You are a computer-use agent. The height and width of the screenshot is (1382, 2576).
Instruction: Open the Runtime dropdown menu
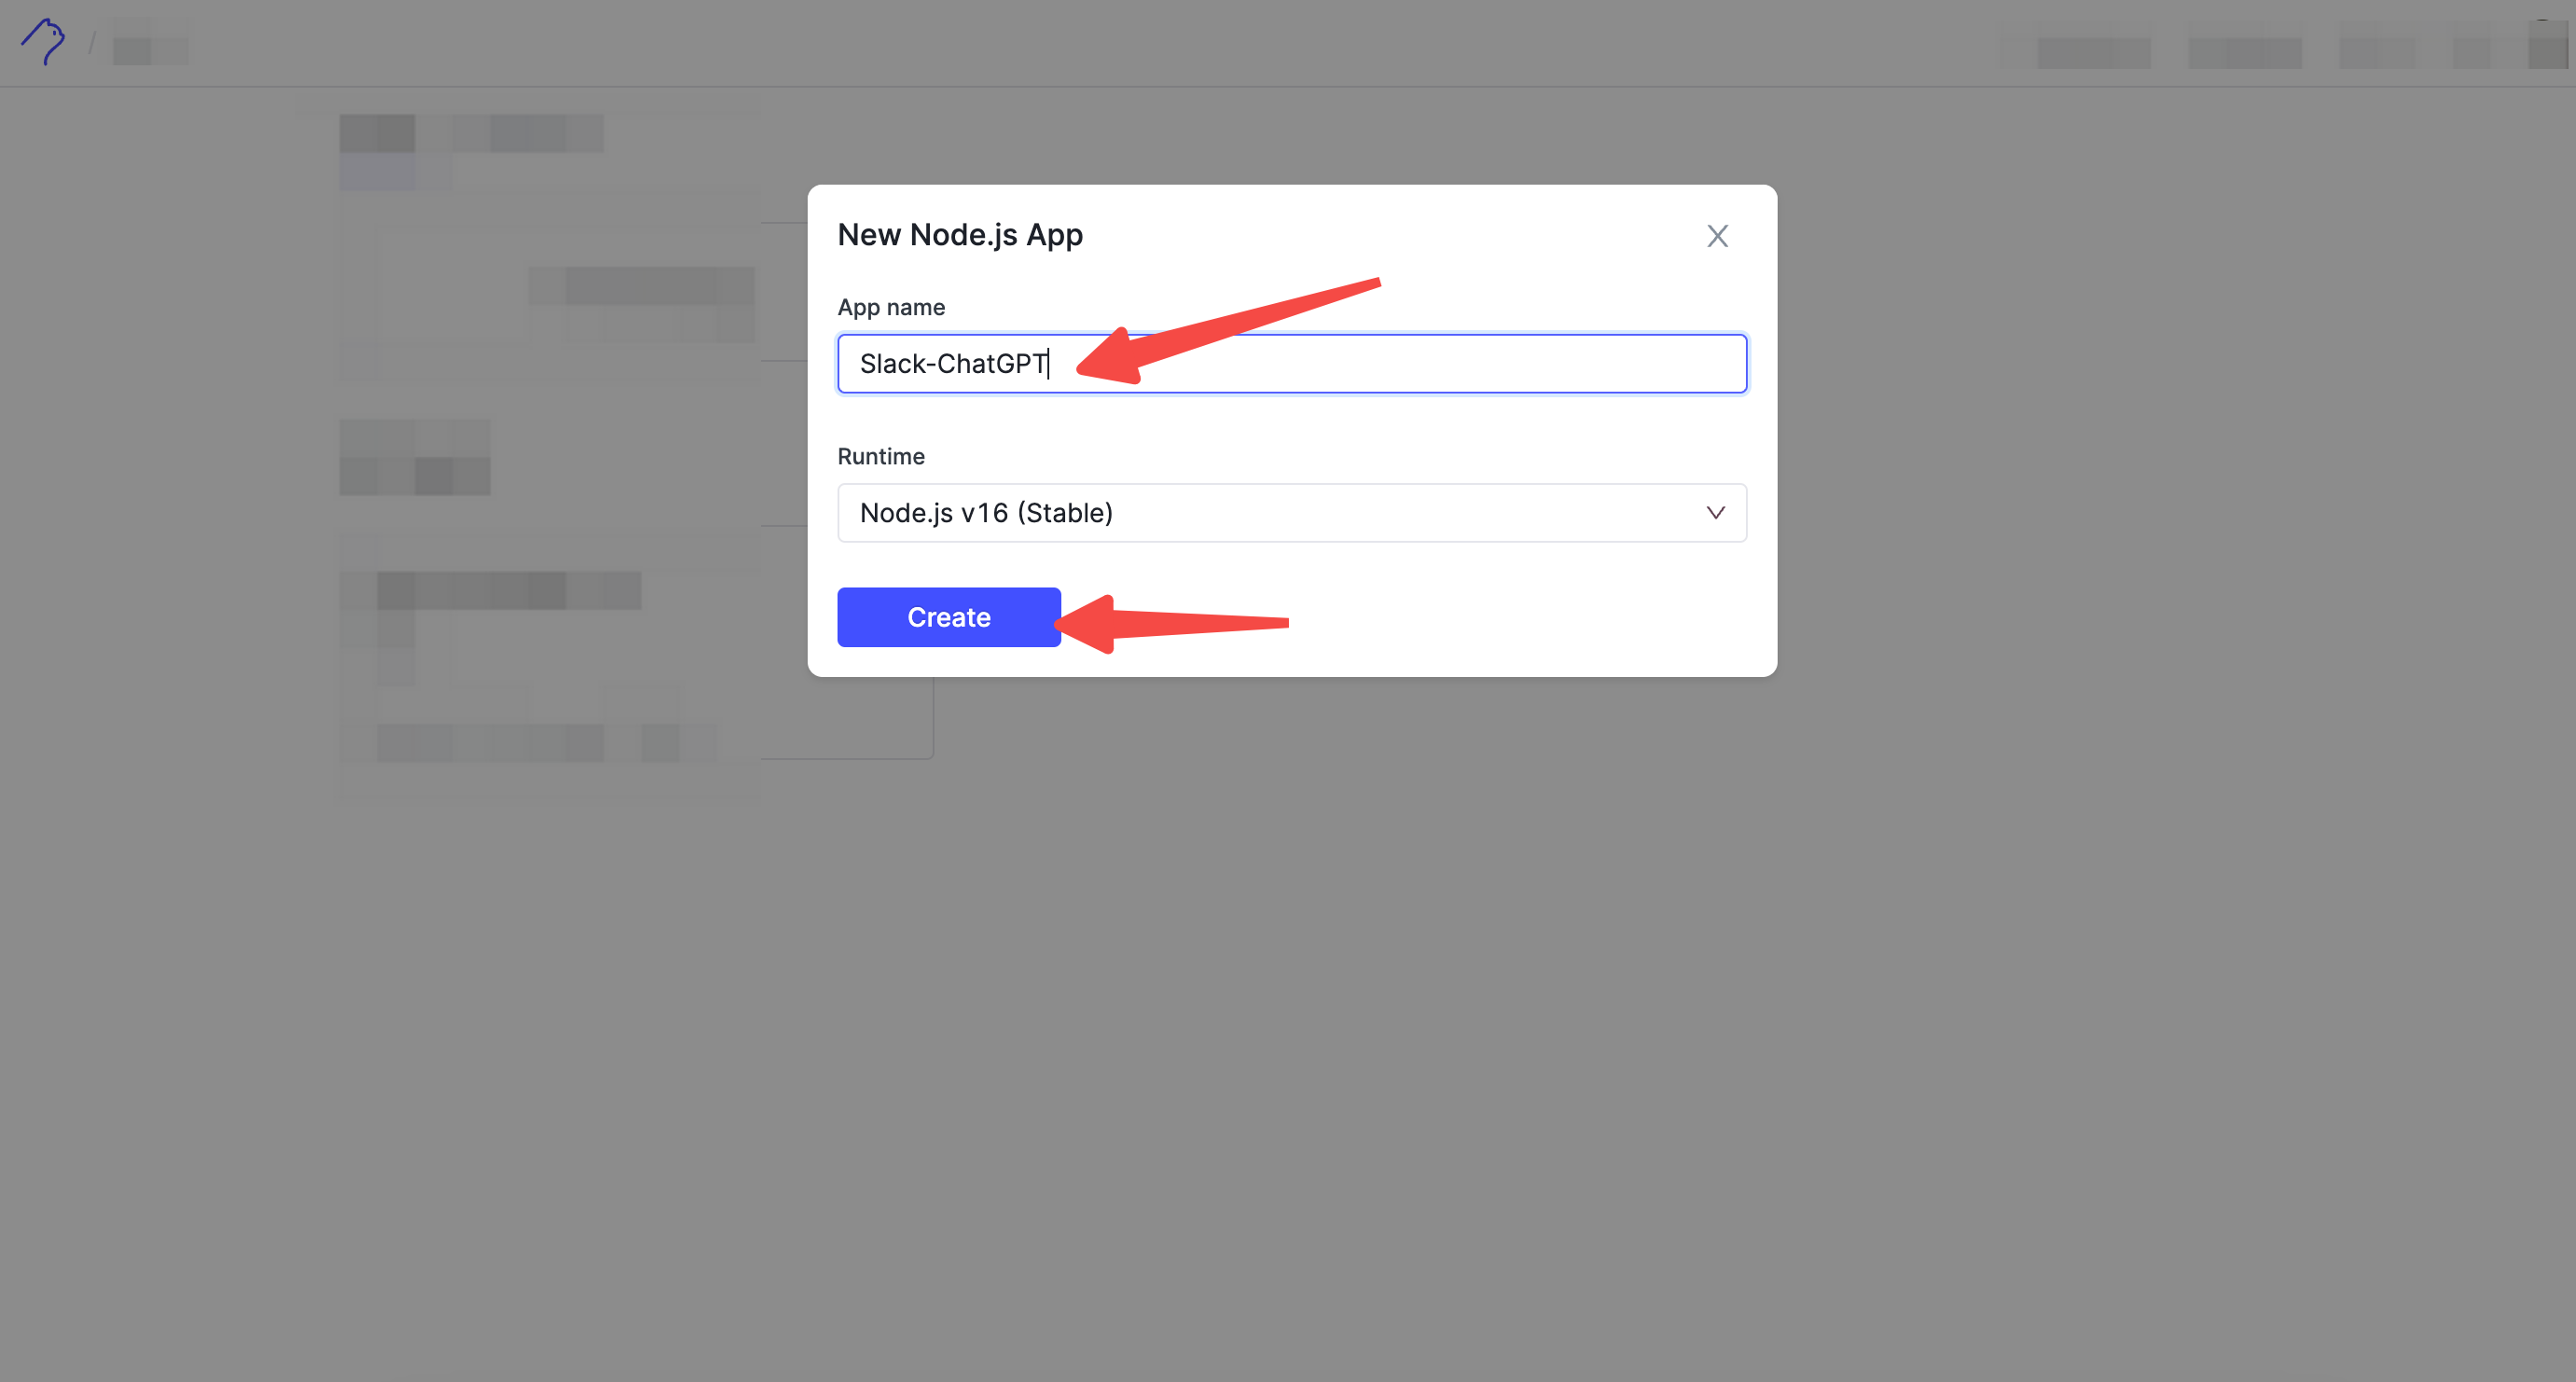pos(1292,513)
